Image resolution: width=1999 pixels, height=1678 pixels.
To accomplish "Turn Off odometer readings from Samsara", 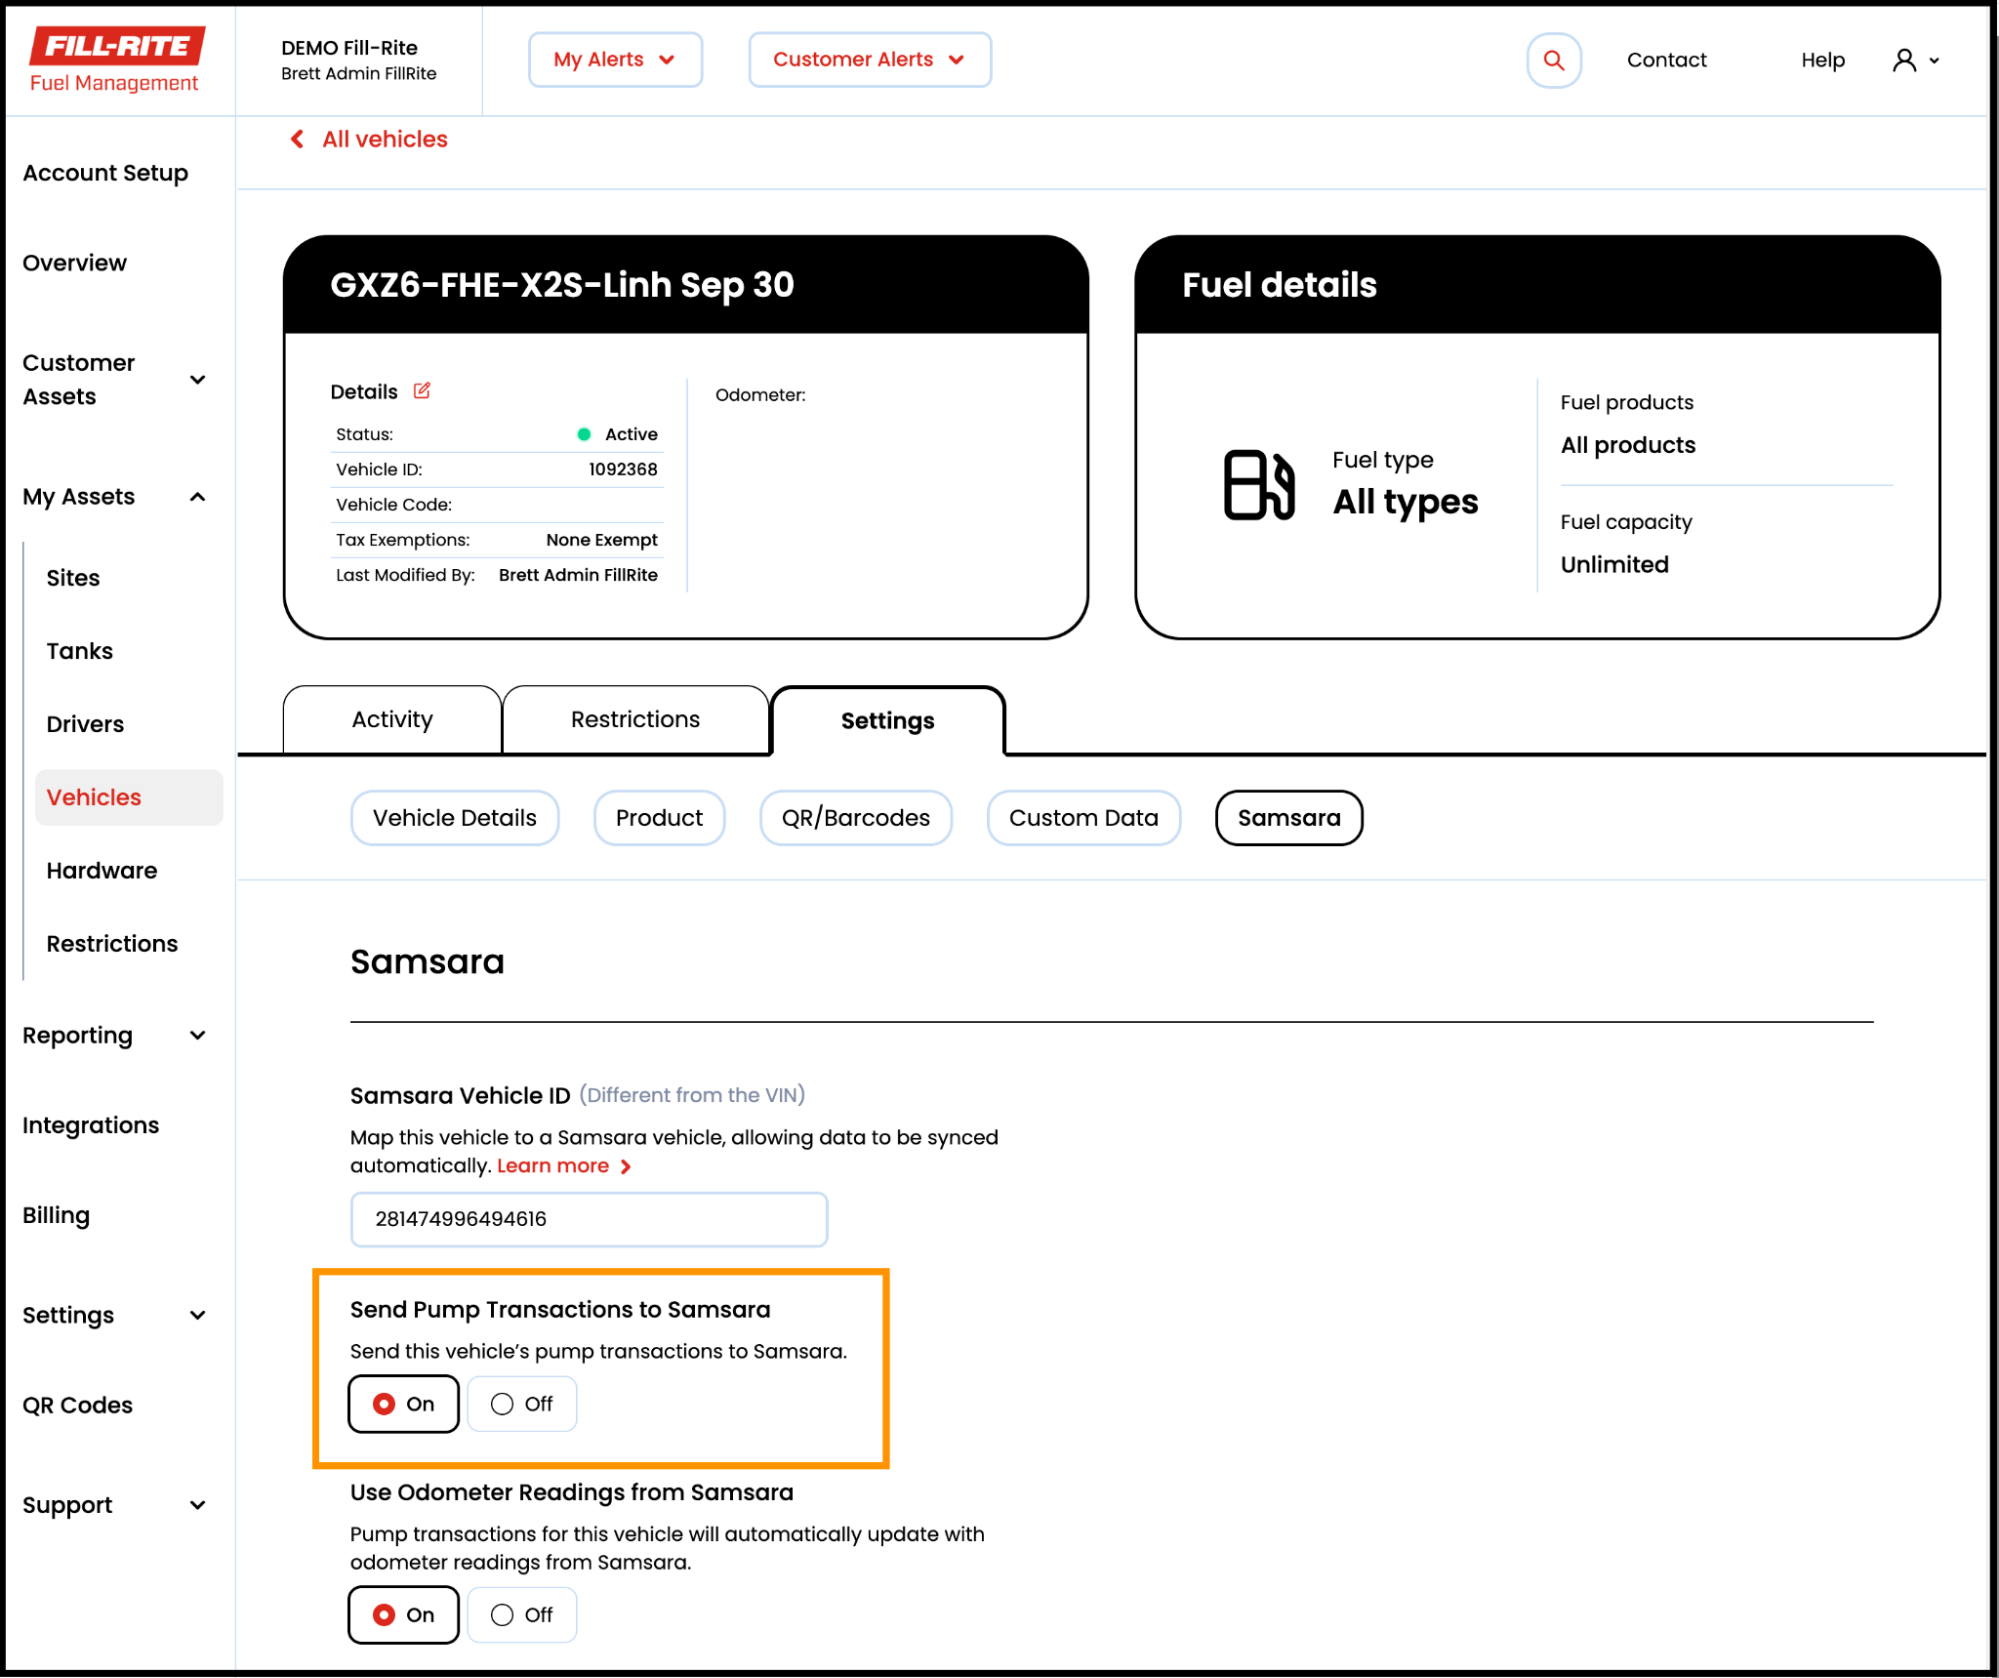I will [x=522, y=1615].
